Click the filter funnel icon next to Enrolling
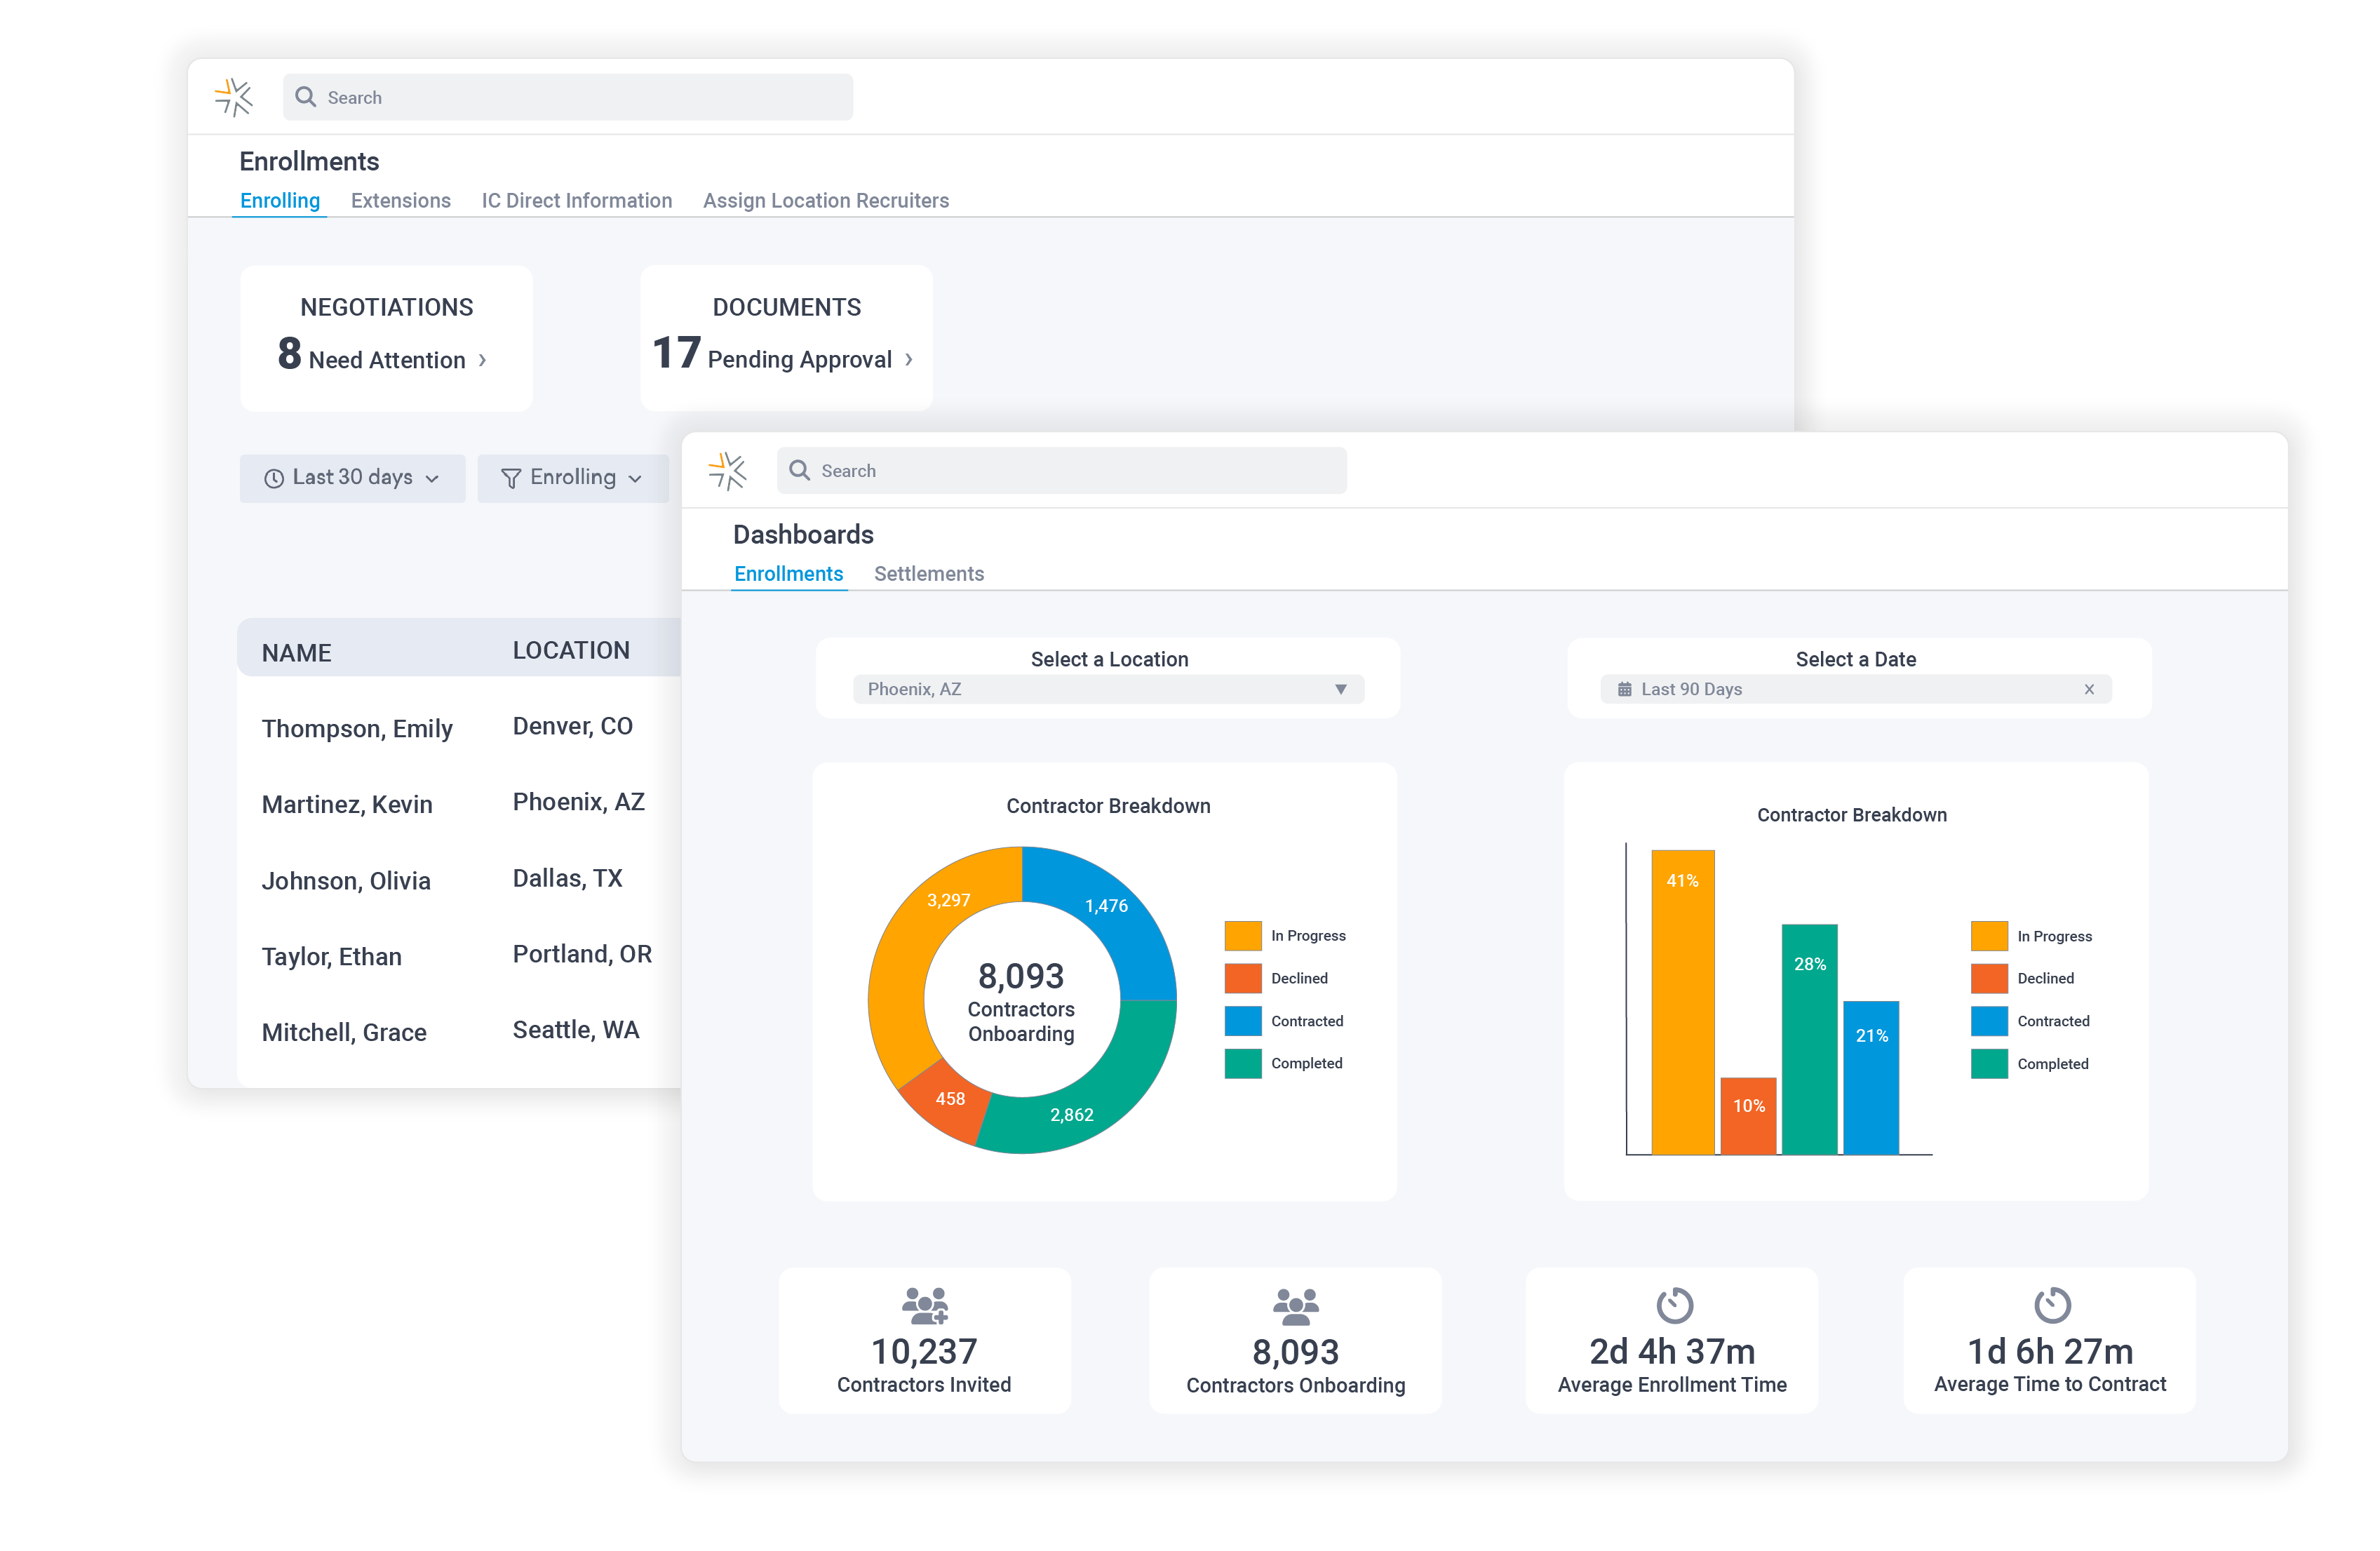Image resolution: width=2380 pixels, height=1551 pixels. coord(512,478)
